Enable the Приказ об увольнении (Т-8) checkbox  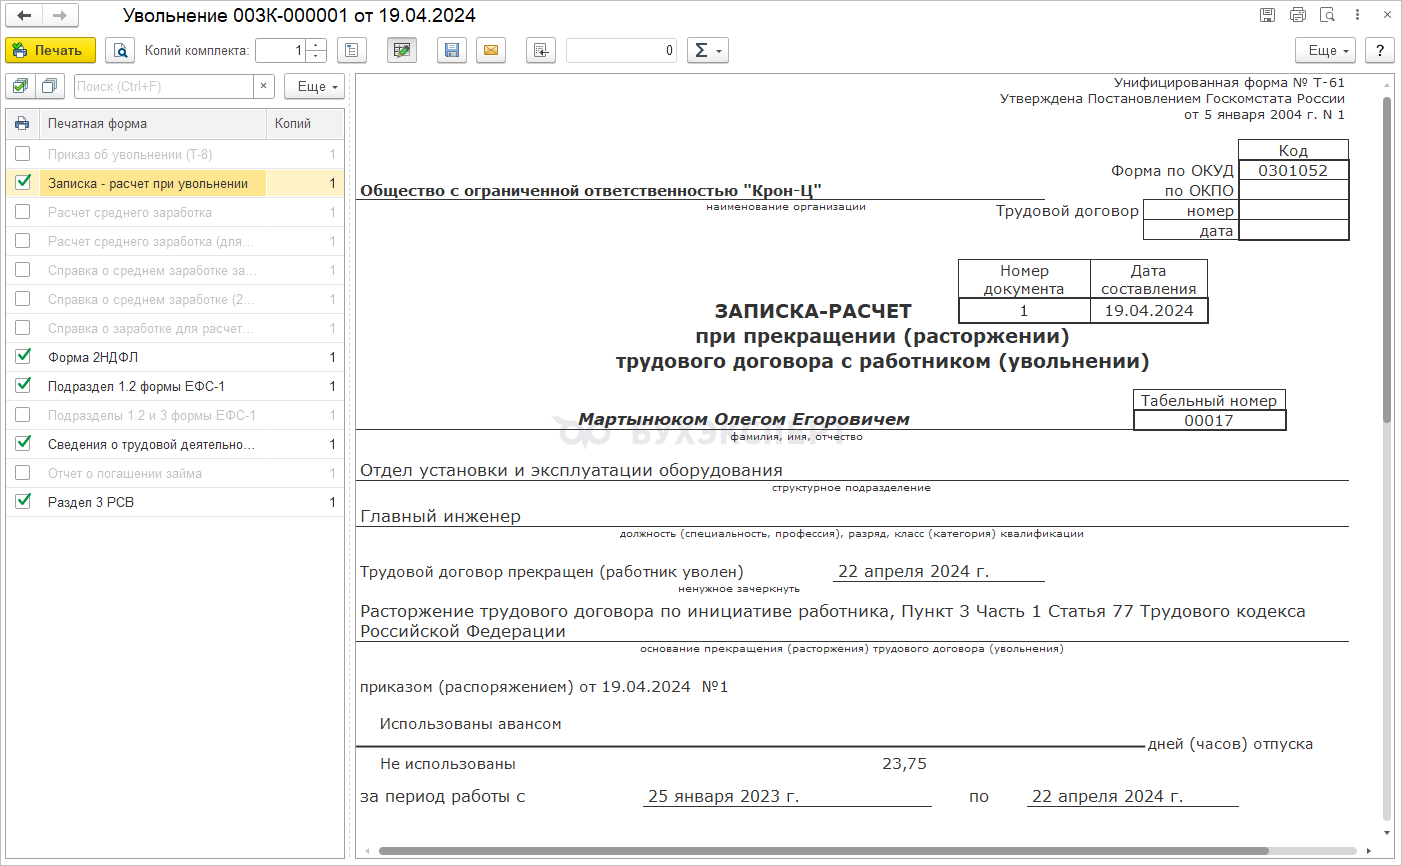tap(23, 154)
